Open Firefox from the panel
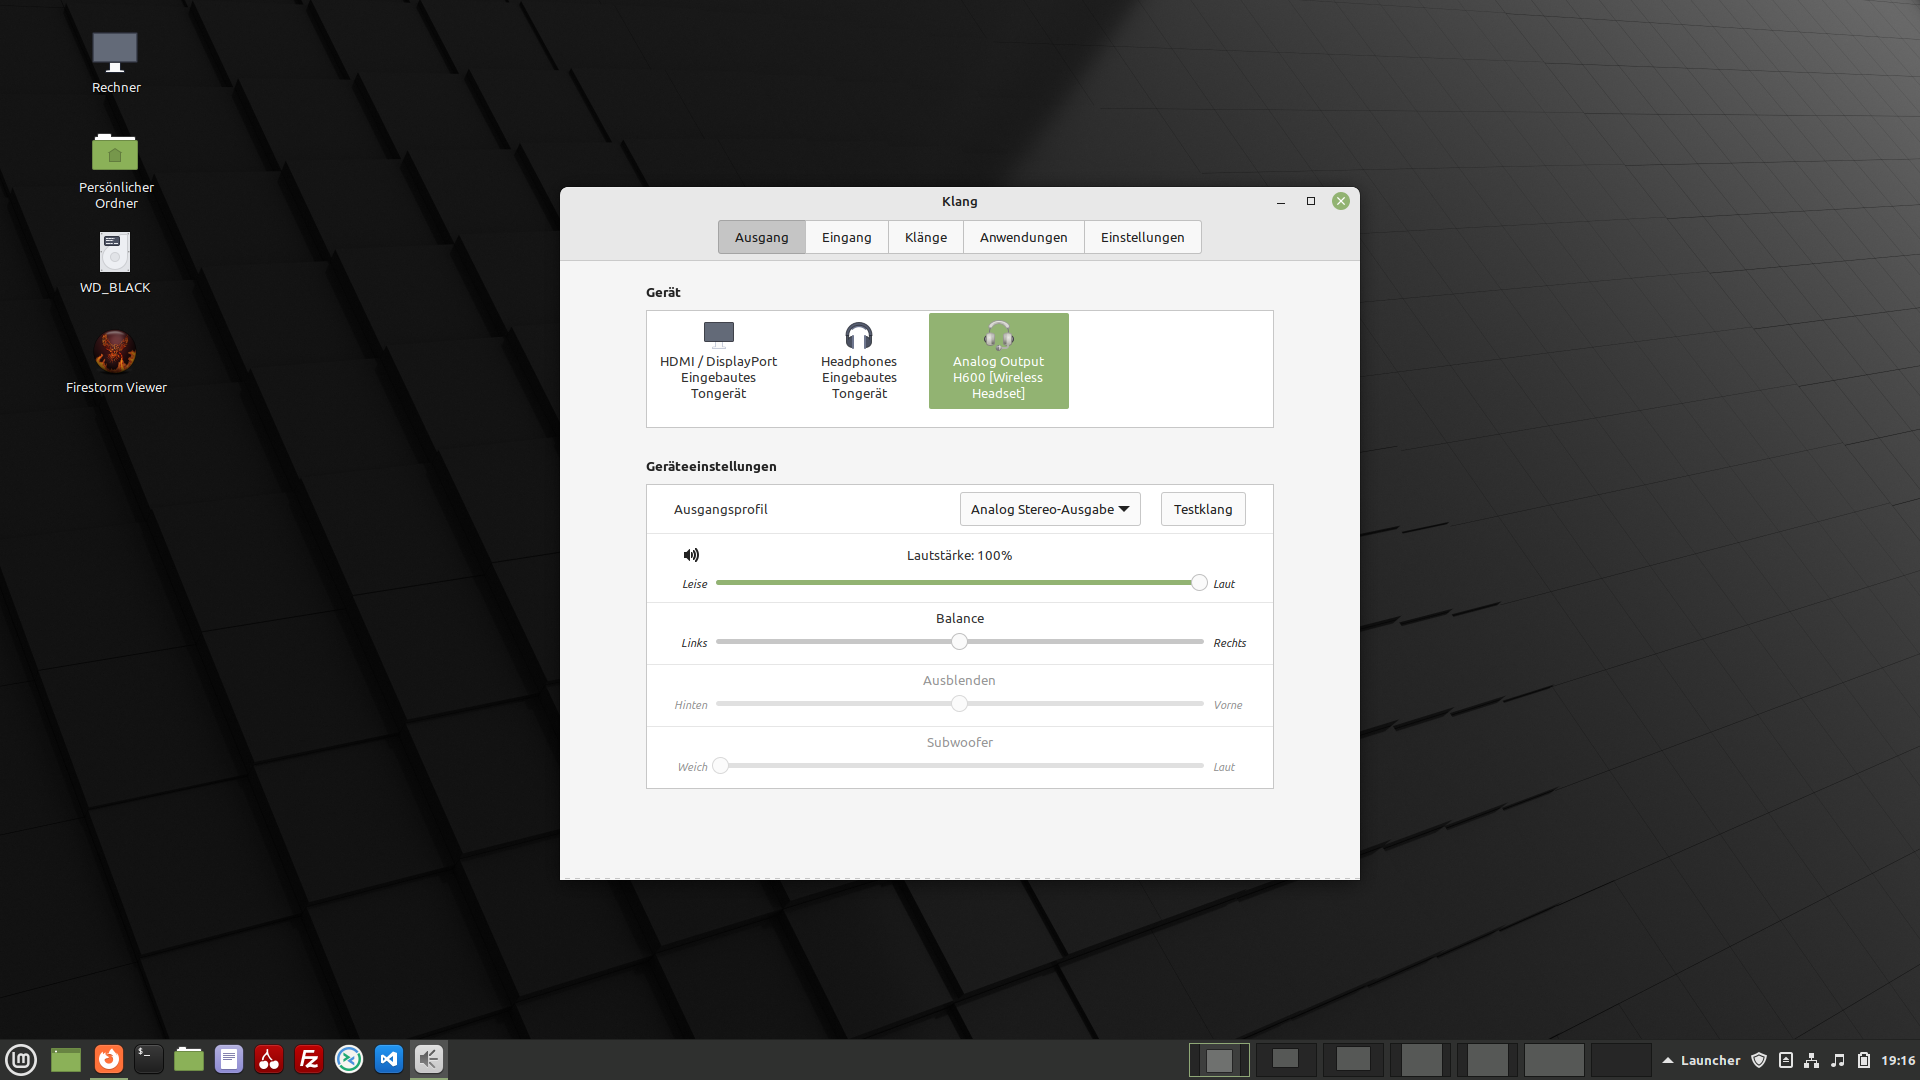Image resolution: width=1920 pixels, height=1080 pixels. (x=109, y=1059)
